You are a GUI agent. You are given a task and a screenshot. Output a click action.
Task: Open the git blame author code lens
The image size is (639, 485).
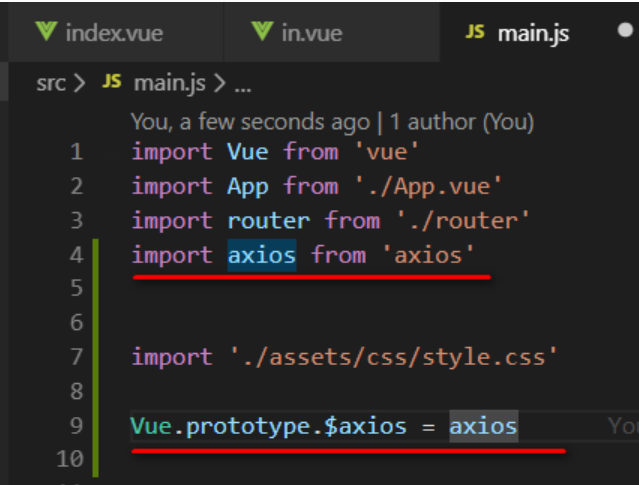[332, 122]
